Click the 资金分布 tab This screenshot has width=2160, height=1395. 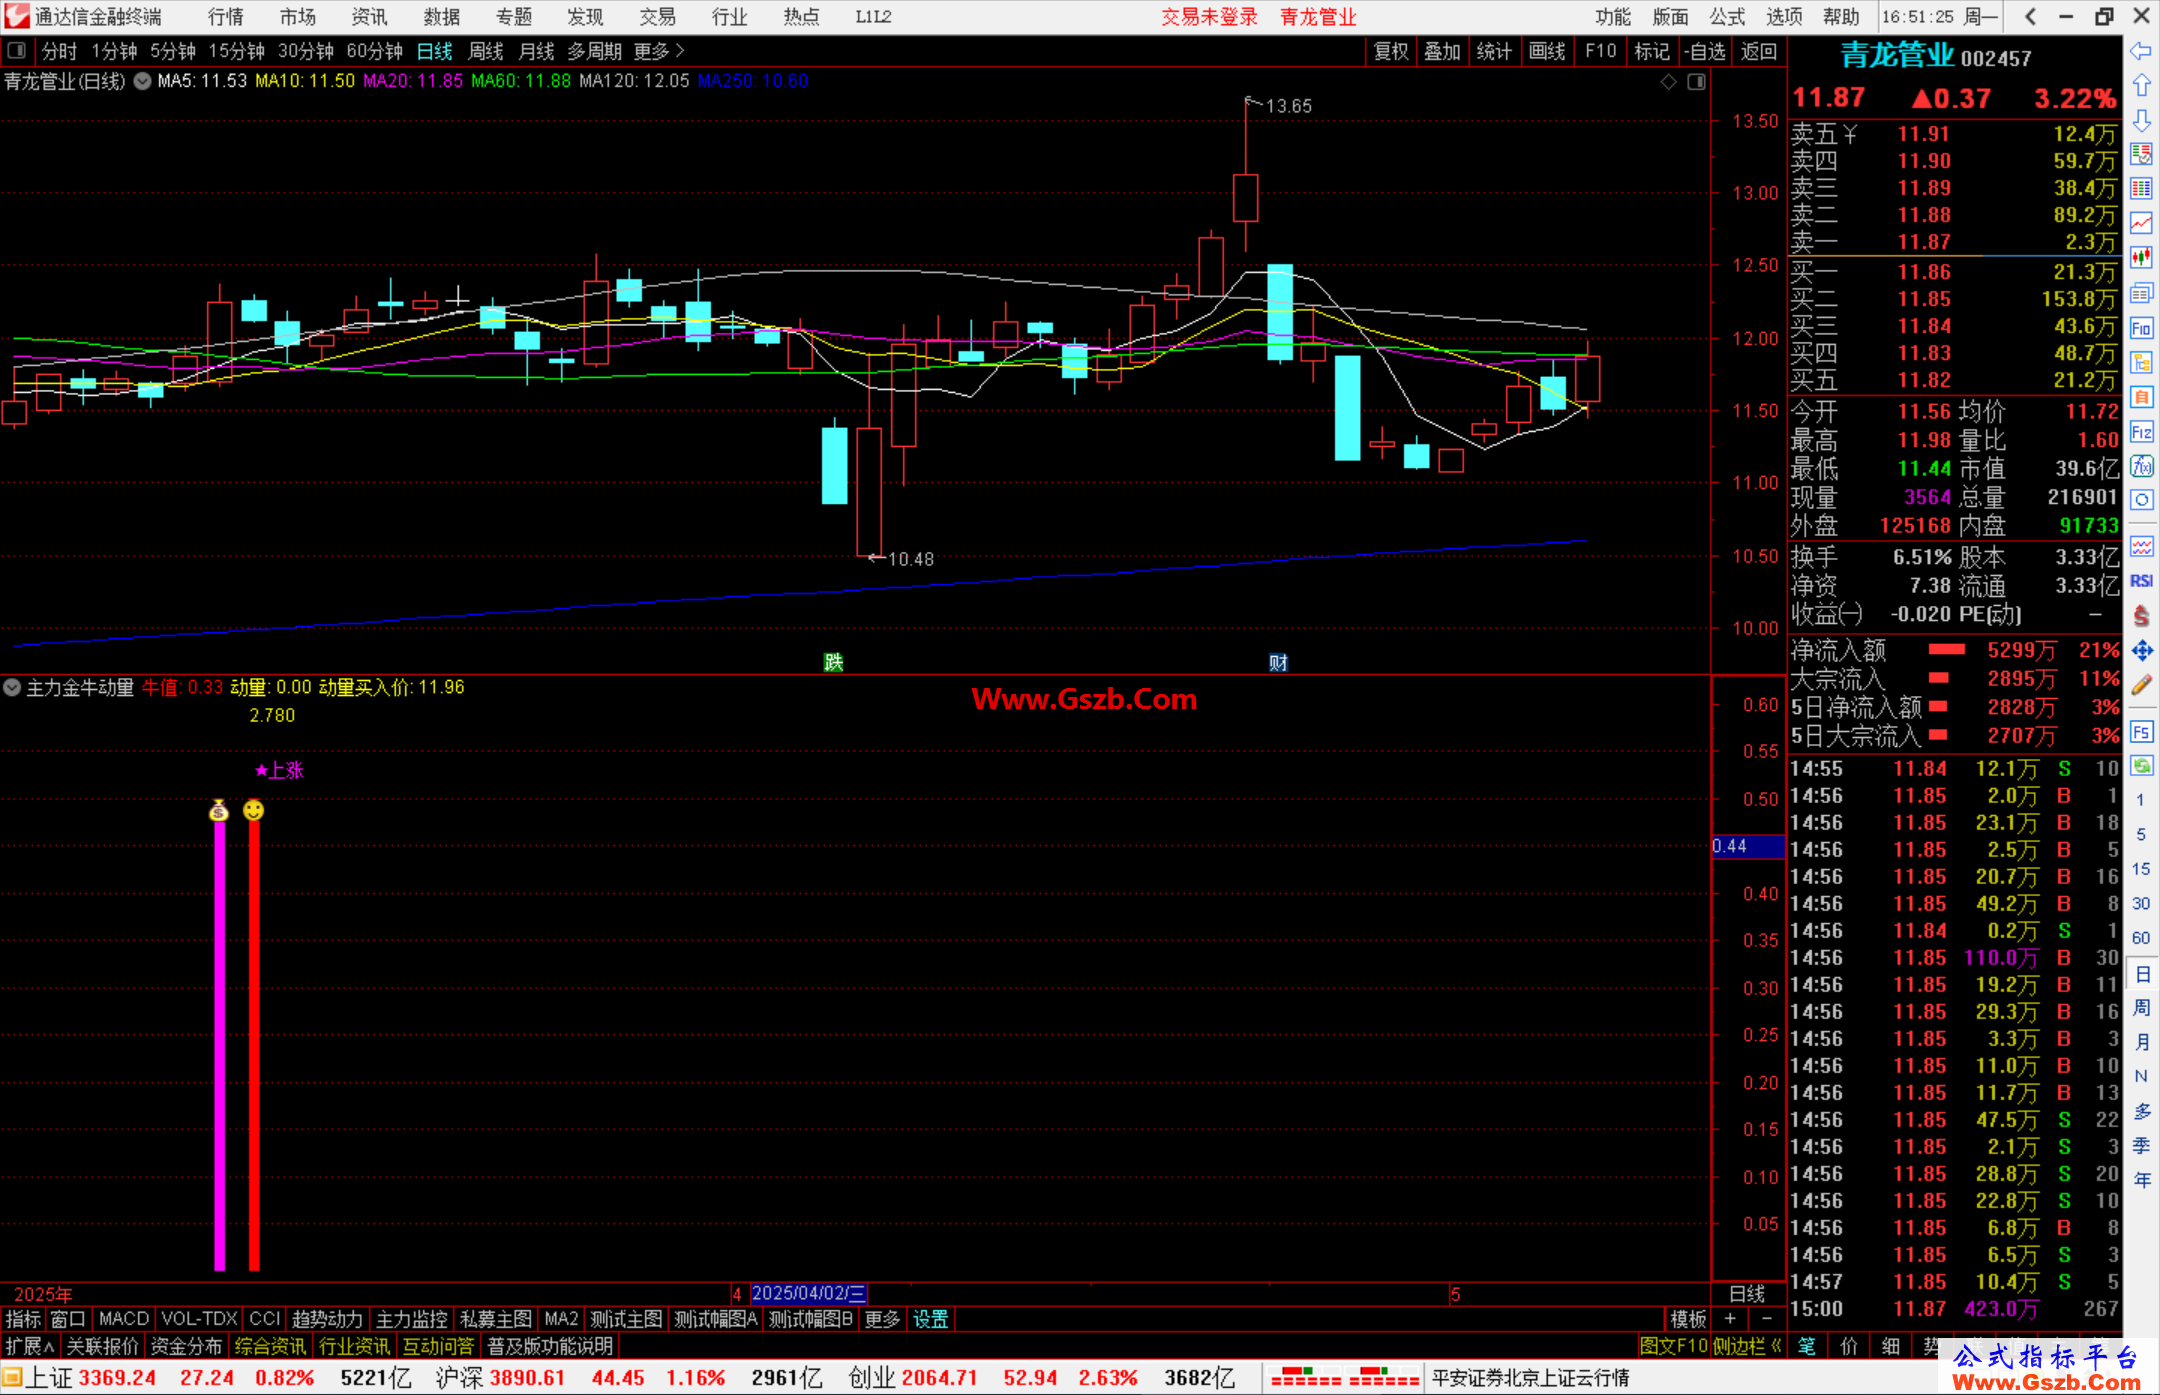pos(186,1346)
